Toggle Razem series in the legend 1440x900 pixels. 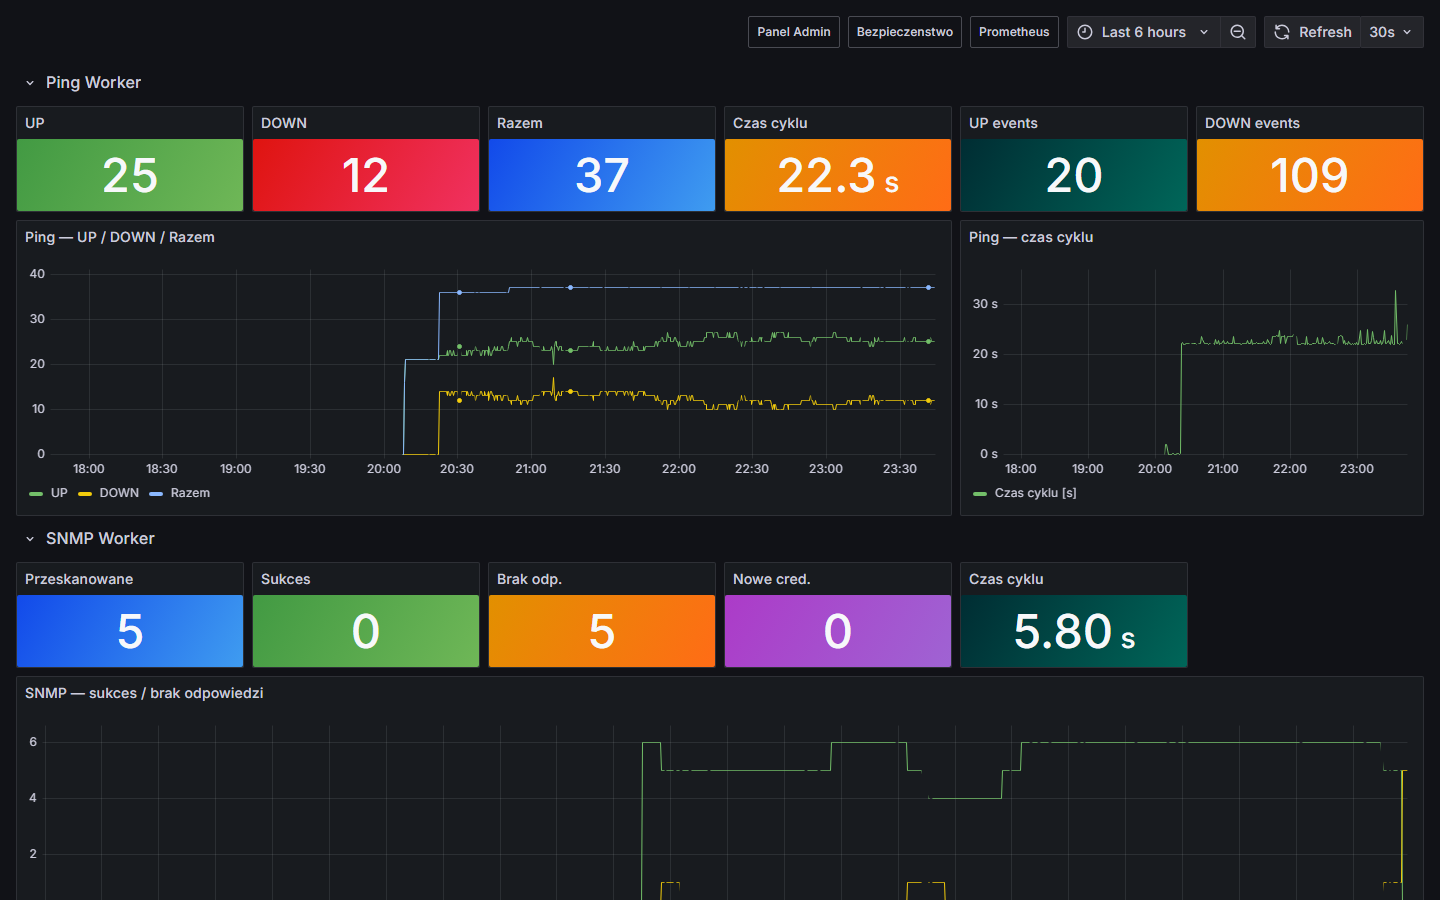[x=189, y=493]
